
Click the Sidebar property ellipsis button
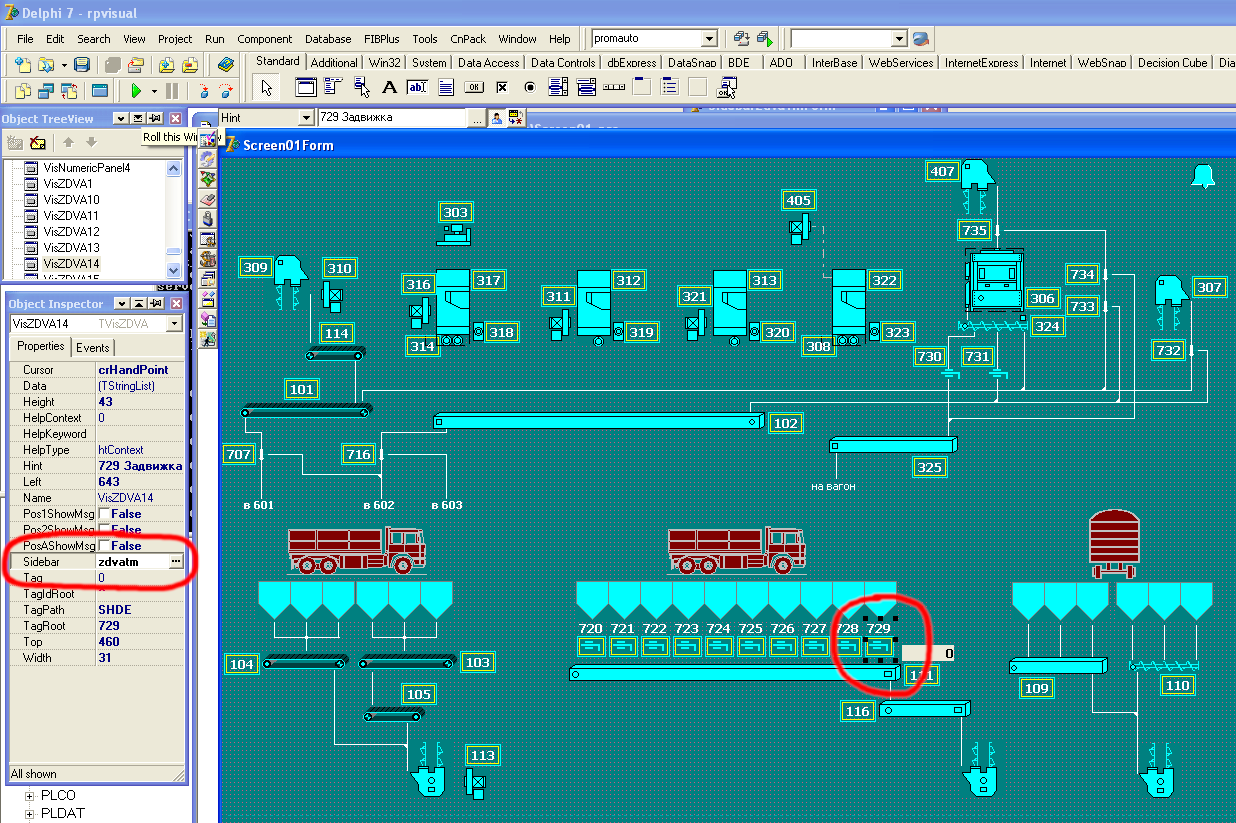pyautogui.click(x=176, y=562)
